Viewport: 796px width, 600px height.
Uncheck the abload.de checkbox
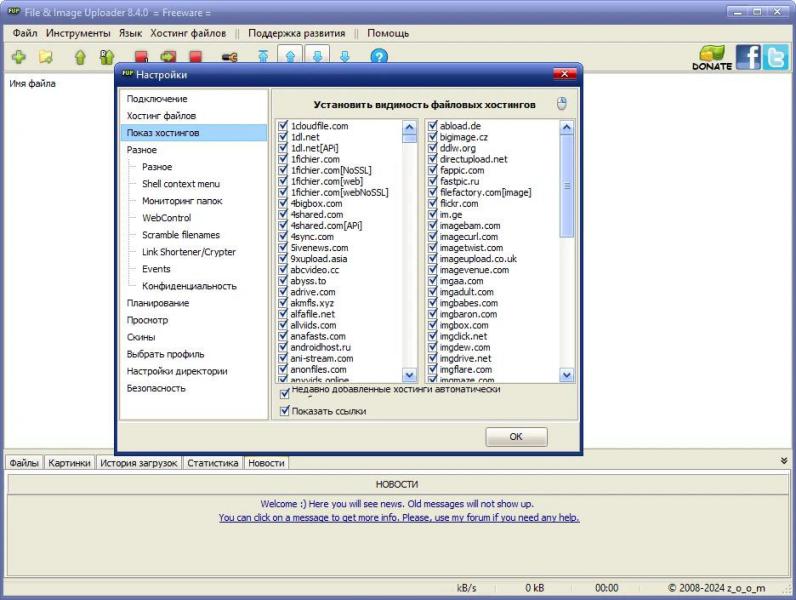(x=433, y=125)
